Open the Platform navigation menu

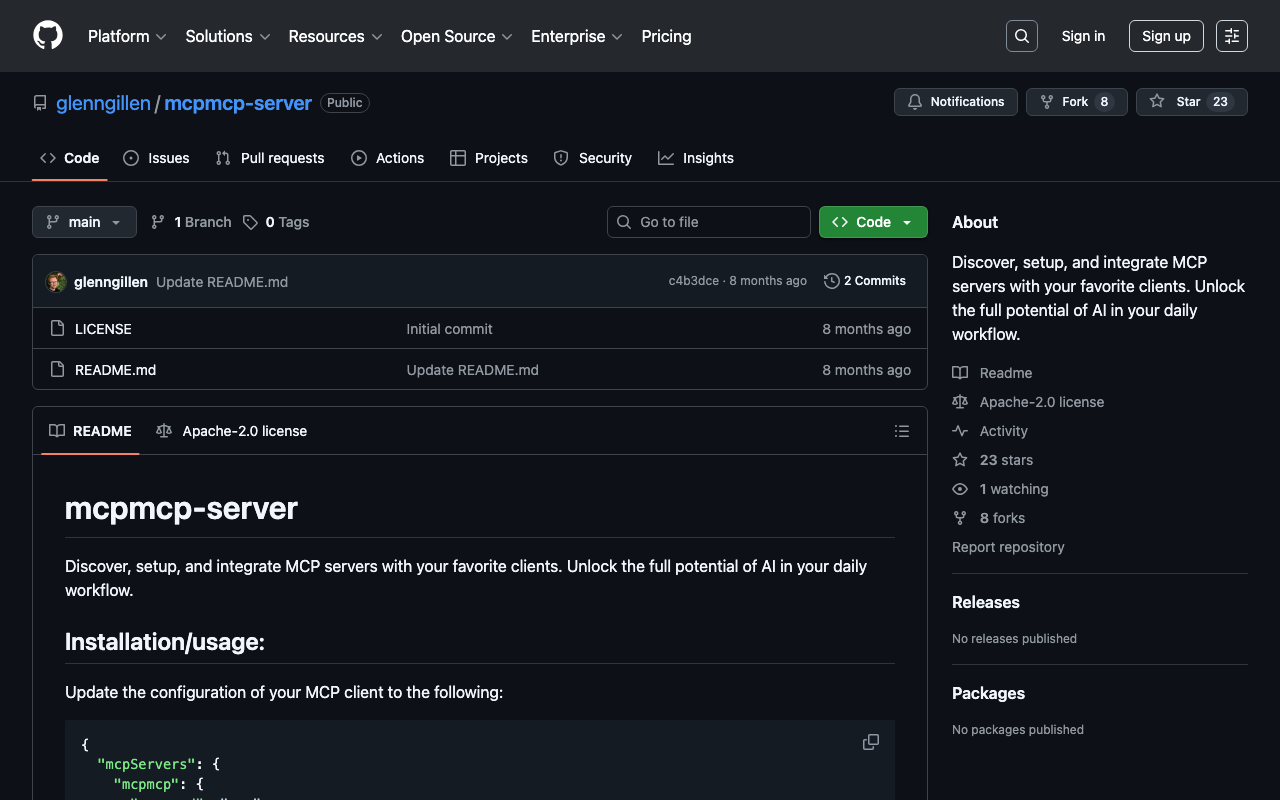point(127,36)
